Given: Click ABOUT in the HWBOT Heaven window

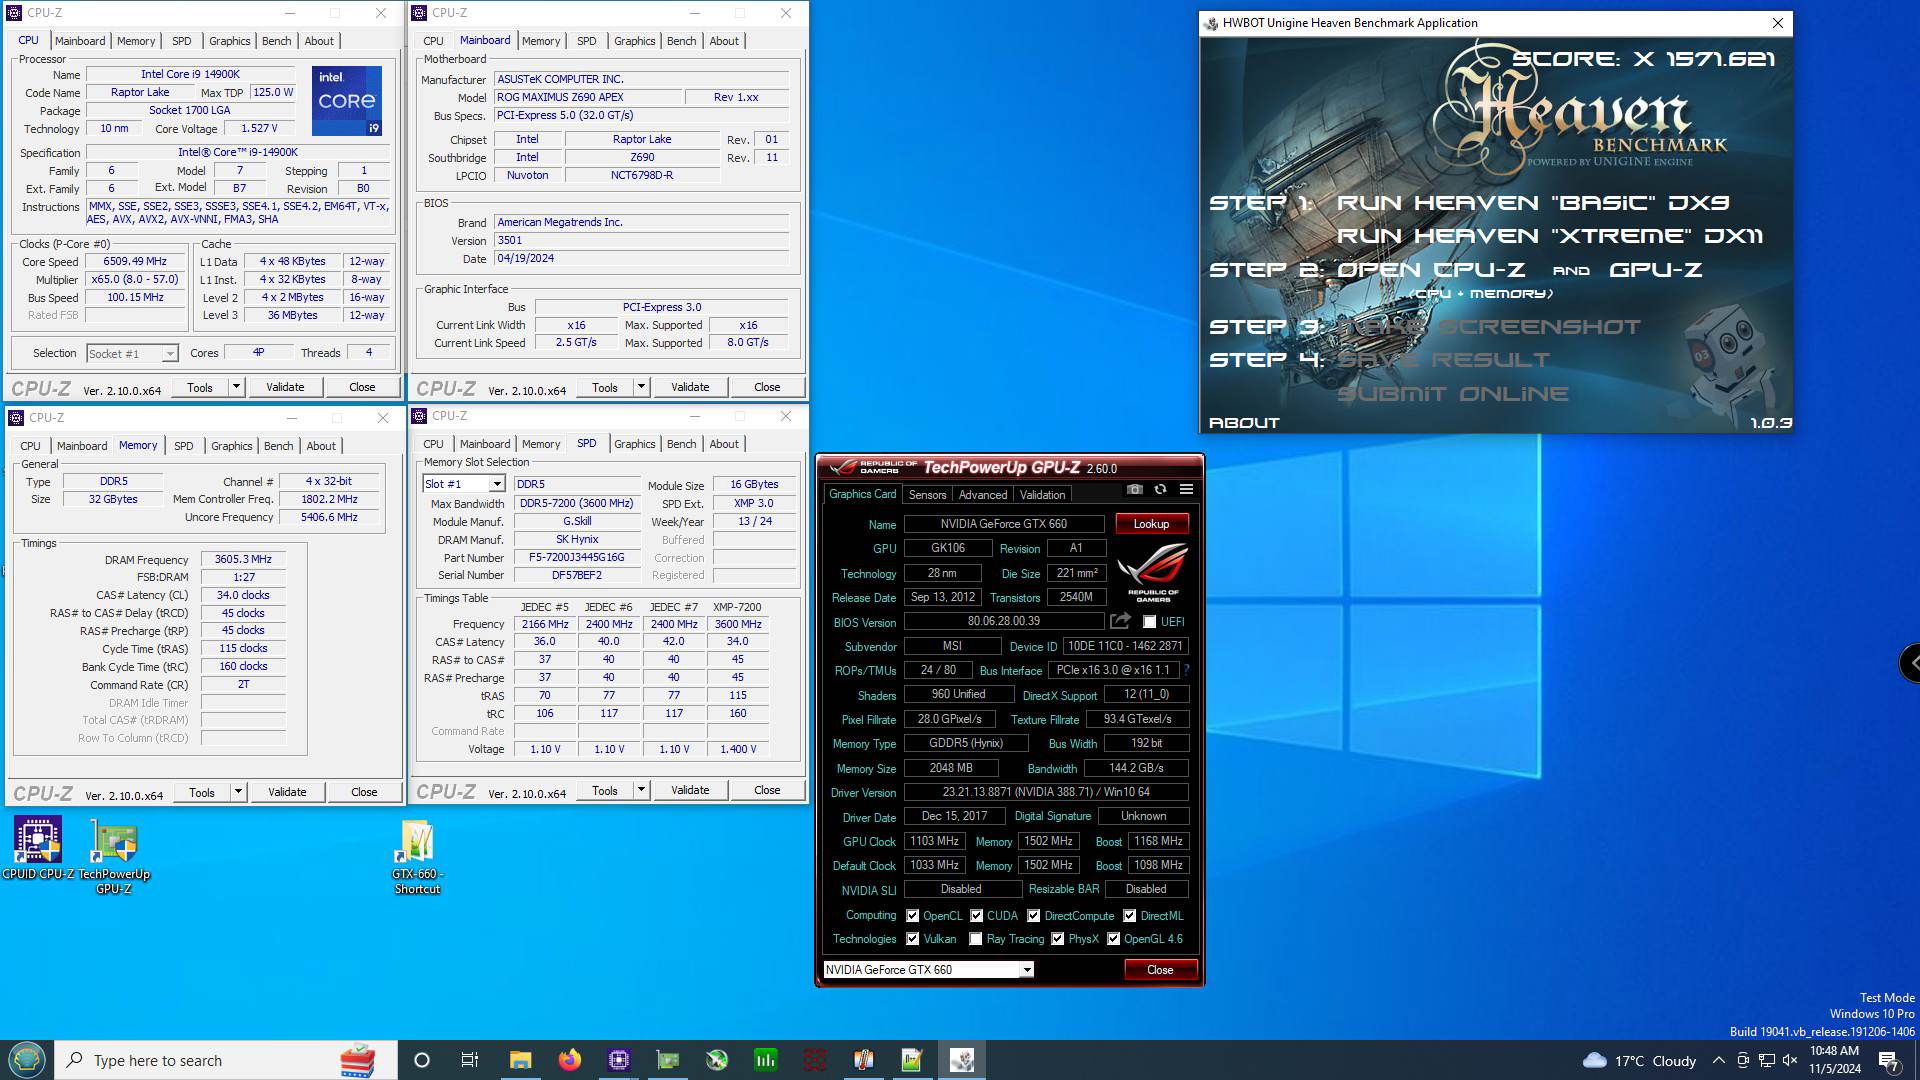Looking at the screenshot, I should coord(1243,423).
